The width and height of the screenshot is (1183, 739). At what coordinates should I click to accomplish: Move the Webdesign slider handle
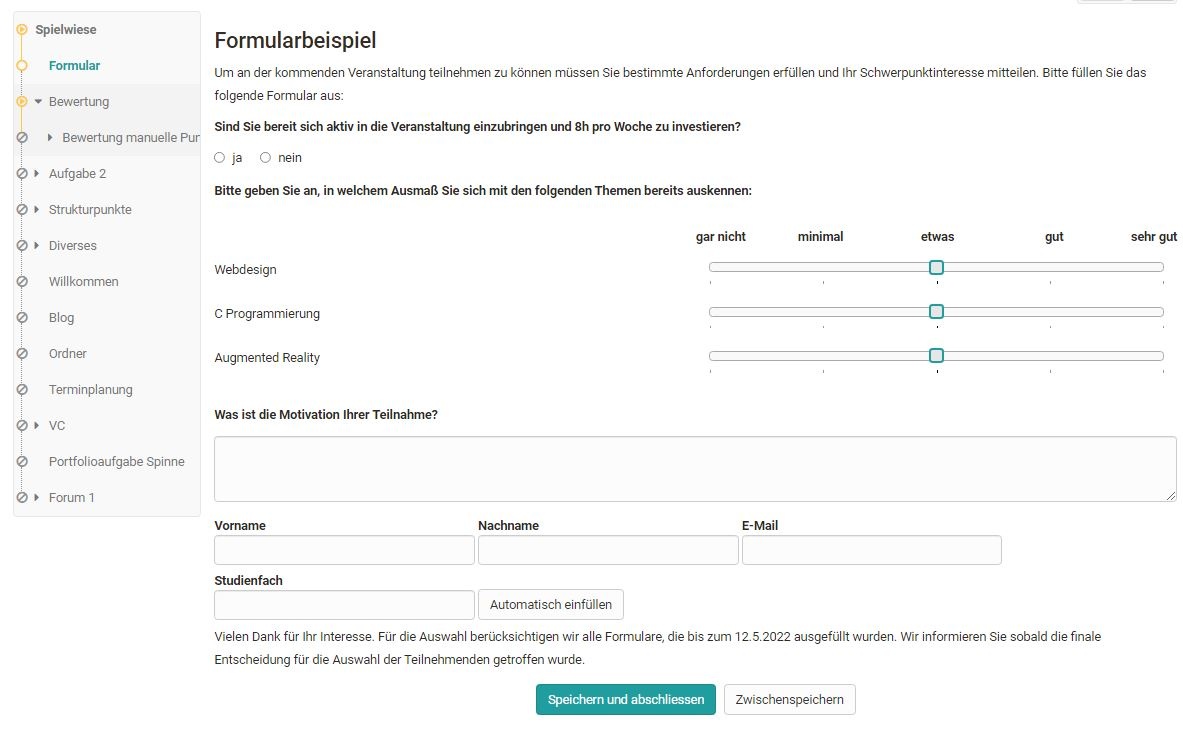click(x=936, y=267)
